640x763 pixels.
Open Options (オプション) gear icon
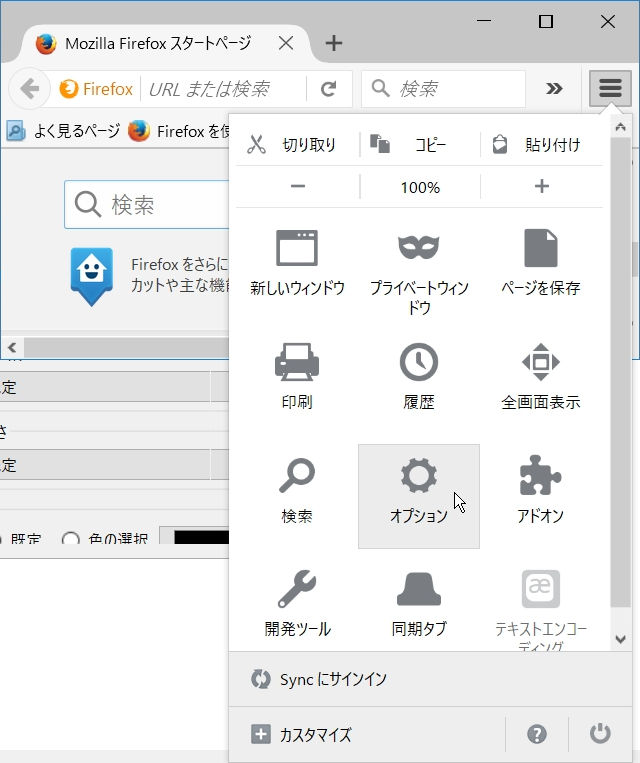pyautogui.click(x=419, y=475)
